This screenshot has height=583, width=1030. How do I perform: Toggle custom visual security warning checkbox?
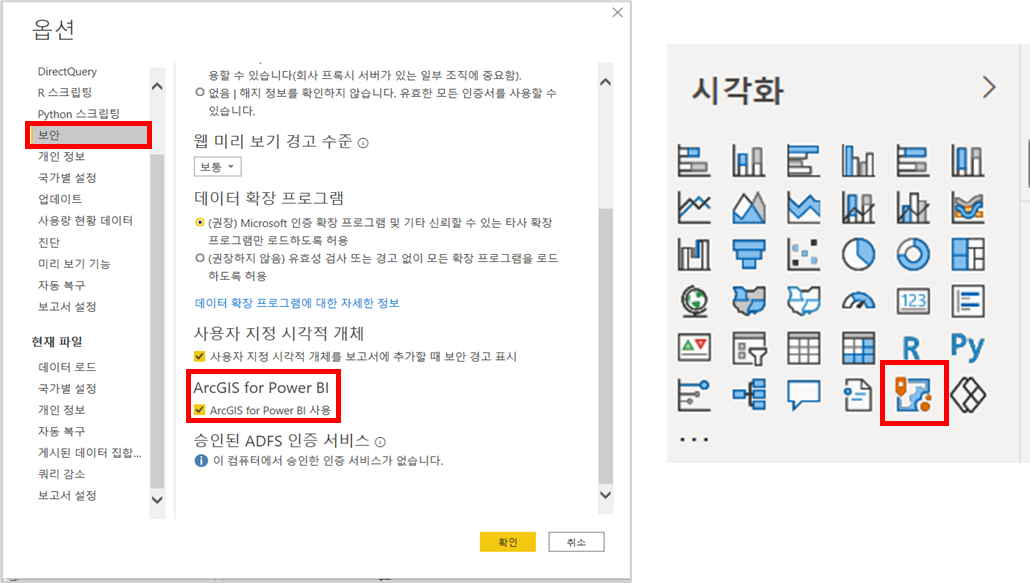(x=200, y=356)
